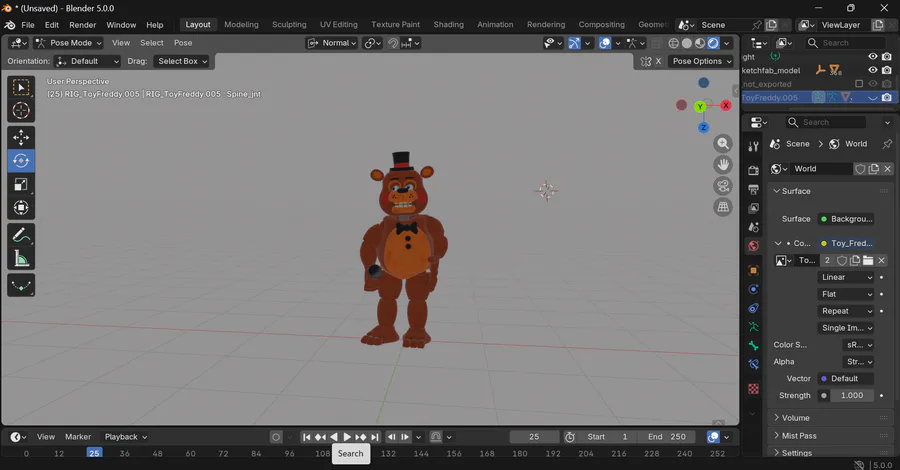Viewport: 900px width, 470px height.
Task: Expand the Pose Options dropdown
Action: (702, 61)
